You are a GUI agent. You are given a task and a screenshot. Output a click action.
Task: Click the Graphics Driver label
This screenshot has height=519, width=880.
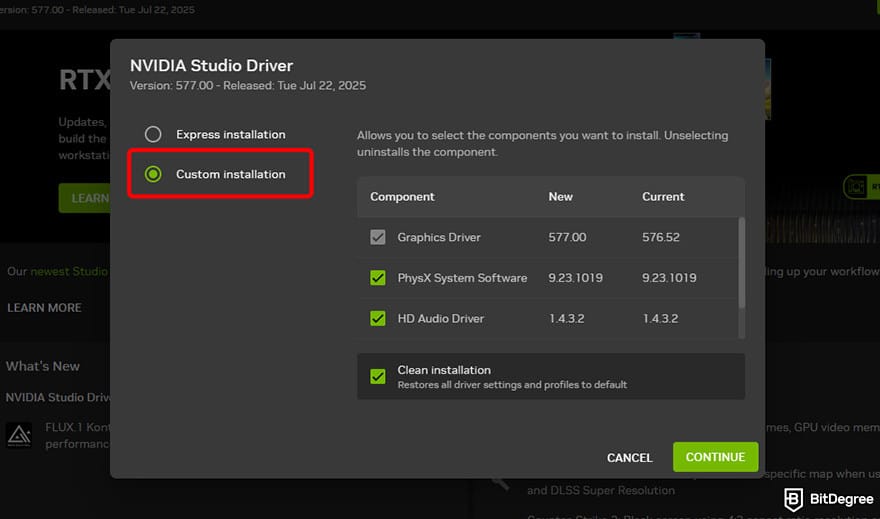tap(439, 237)
